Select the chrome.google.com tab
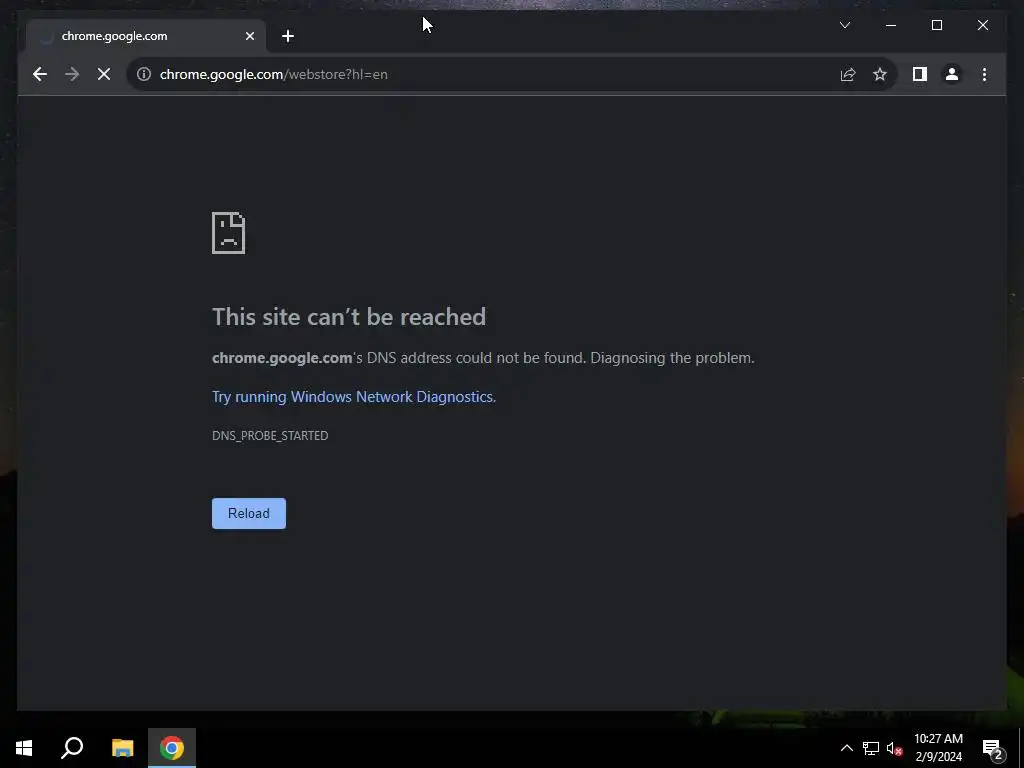 (146, 37)
